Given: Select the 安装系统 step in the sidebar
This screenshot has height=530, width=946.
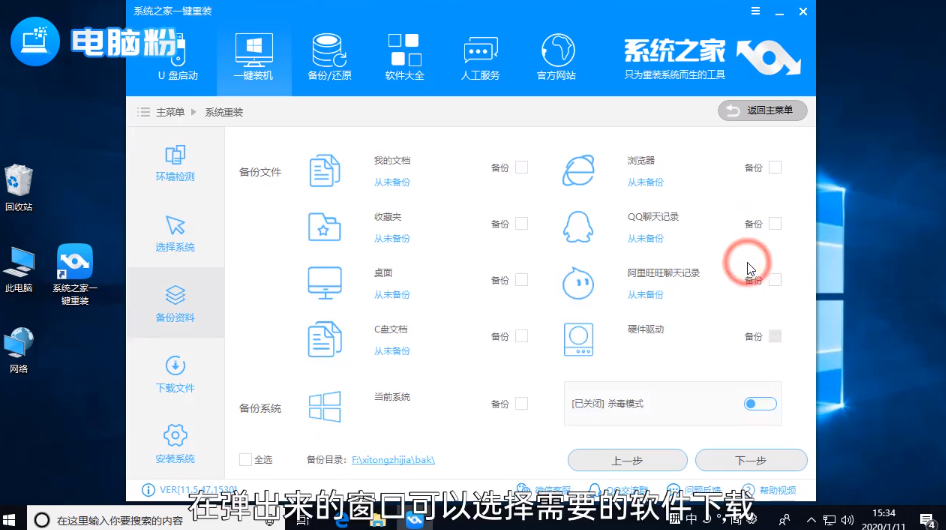Looking at the screenshot, I should 175,444.
